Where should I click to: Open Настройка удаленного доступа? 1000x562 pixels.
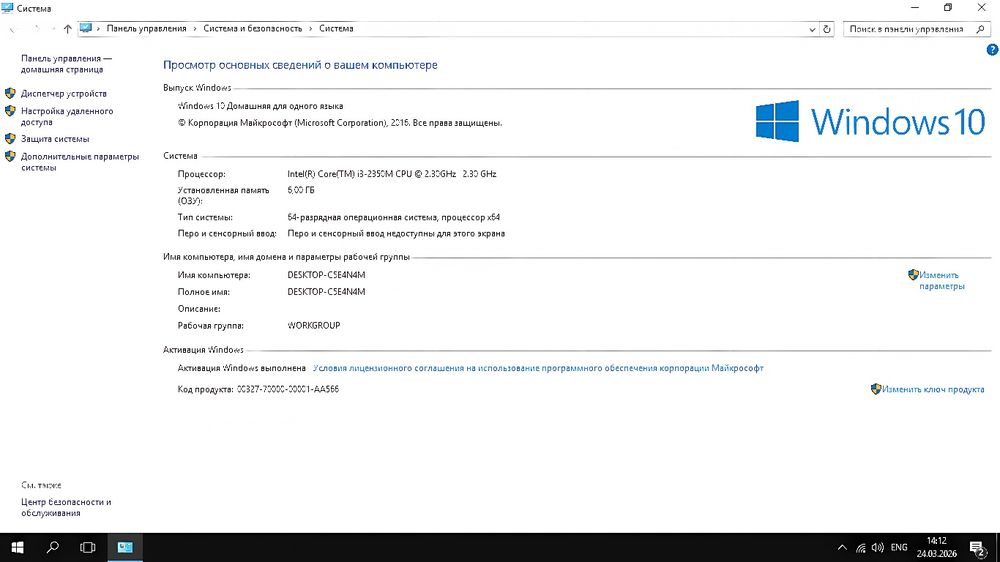pyautogui.click(x=67, y=116)
